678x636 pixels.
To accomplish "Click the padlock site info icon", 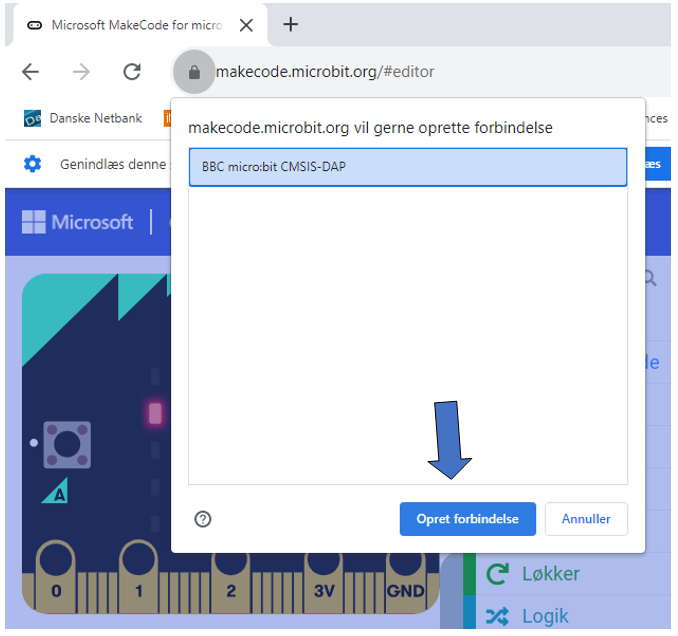I will tap(194, 72).
